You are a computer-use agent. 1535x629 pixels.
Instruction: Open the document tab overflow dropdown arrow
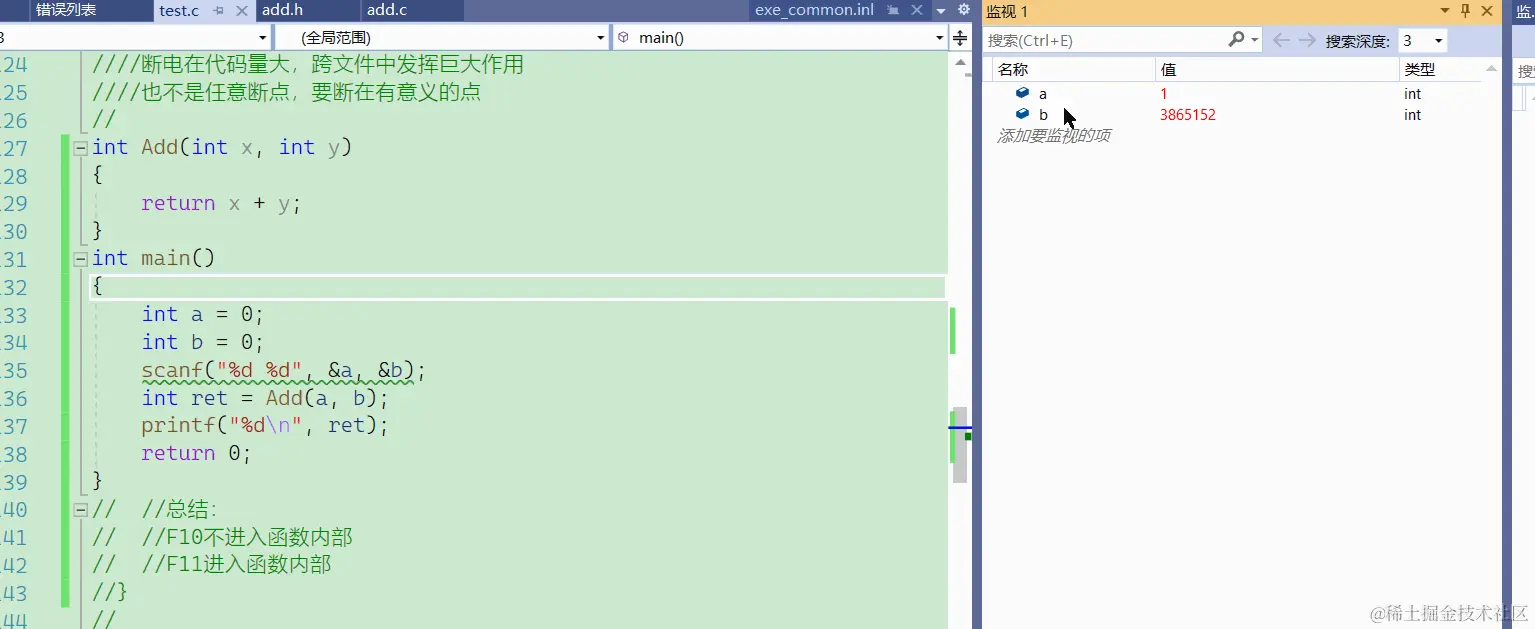coord(940,10)
